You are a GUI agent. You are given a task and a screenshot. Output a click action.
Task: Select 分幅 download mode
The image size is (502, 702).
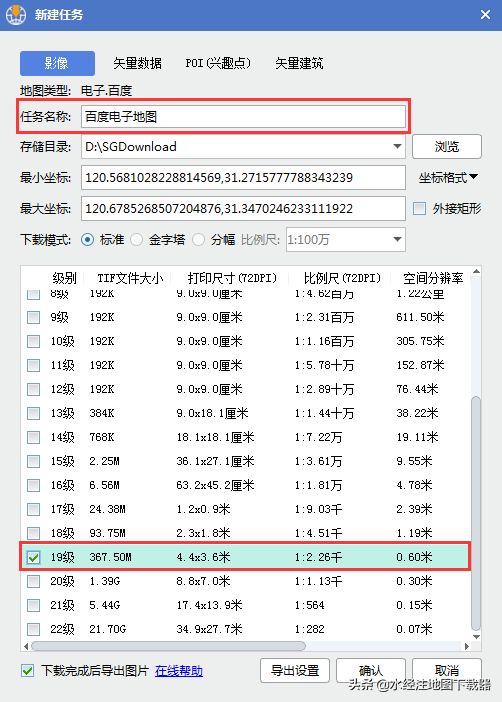198,240
